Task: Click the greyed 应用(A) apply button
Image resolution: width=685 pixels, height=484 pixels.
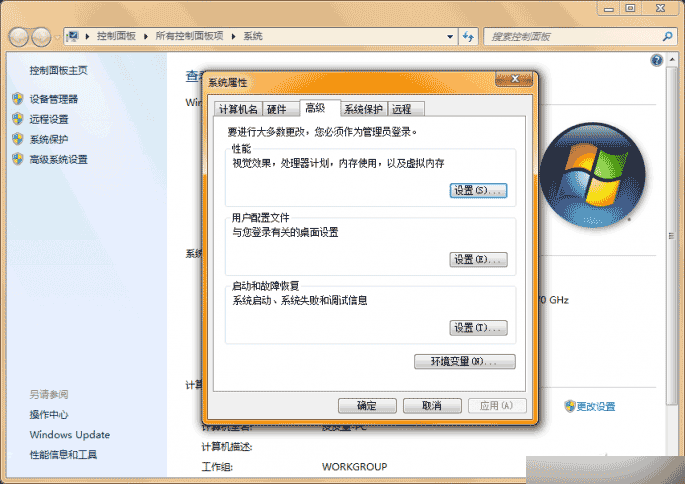Action: point(497,406)
